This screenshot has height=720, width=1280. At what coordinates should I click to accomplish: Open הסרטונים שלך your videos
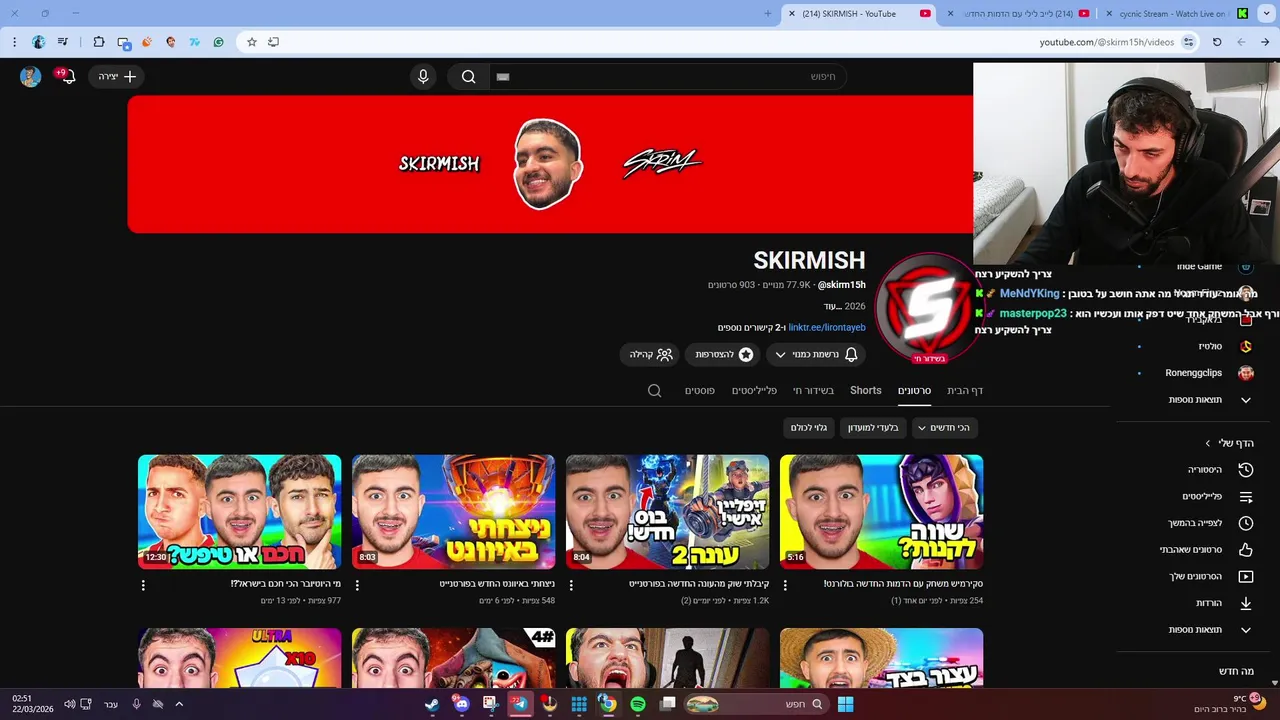click(1210, 577)
